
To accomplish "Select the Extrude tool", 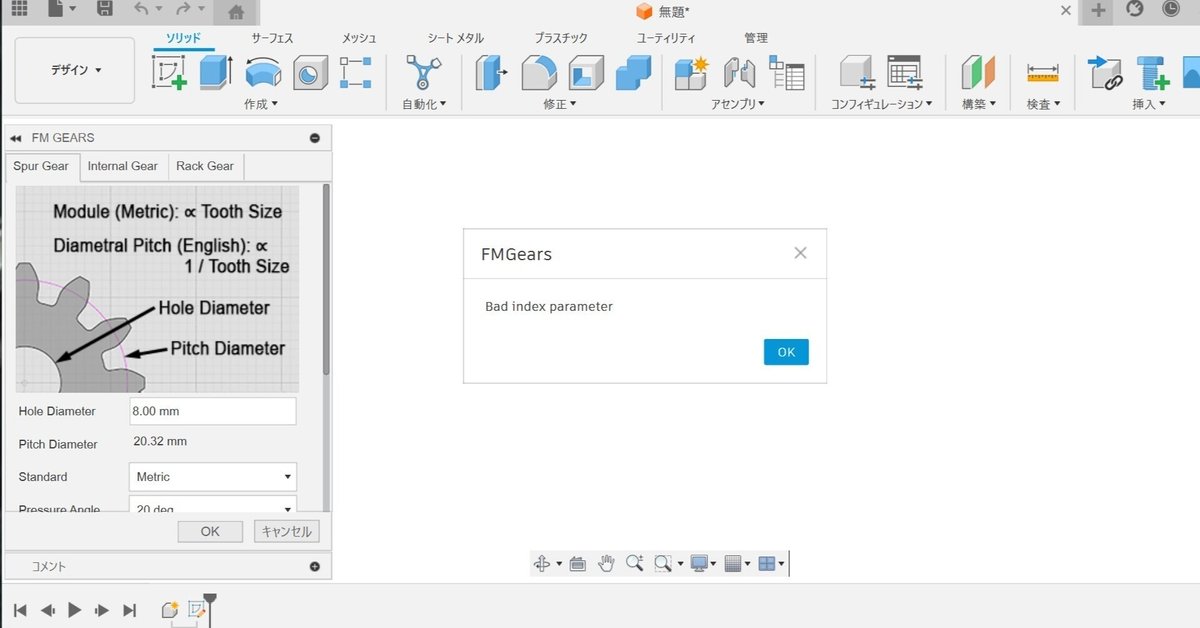I will click(x=216, y=73).
